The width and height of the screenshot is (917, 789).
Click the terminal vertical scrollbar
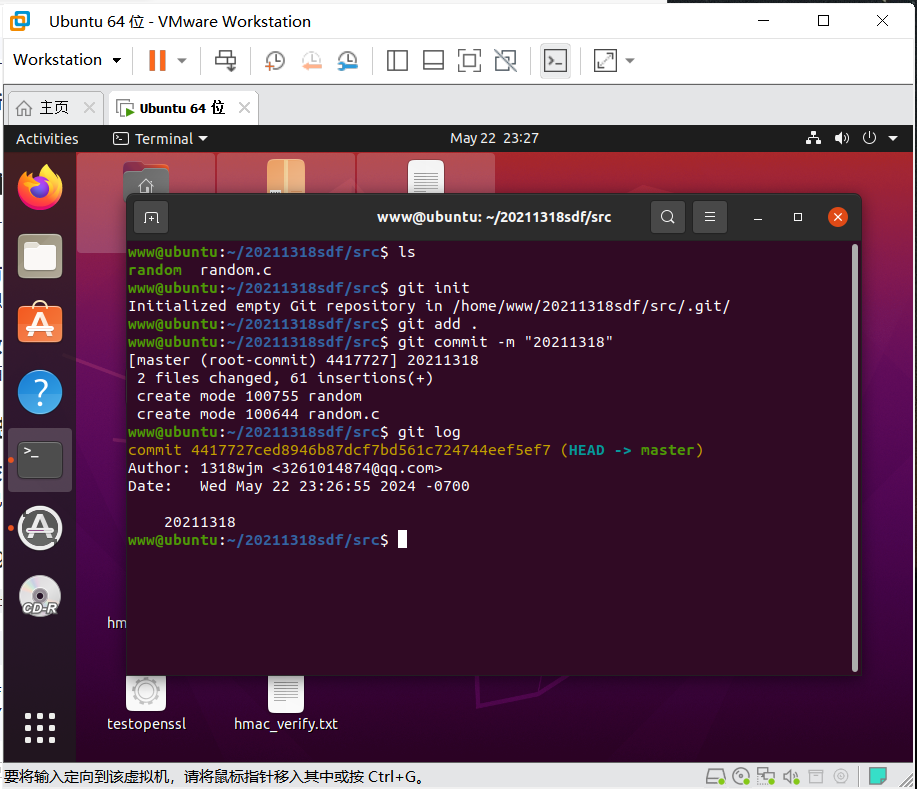855,458
